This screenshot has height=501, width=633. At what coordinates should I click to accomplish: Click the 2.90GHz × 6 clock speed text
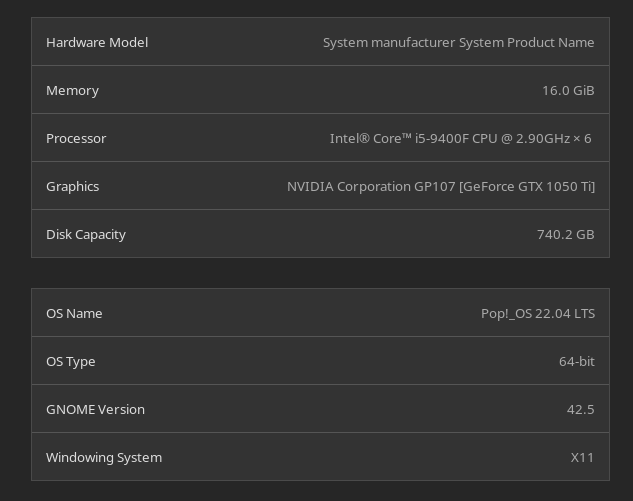point(553,138)
